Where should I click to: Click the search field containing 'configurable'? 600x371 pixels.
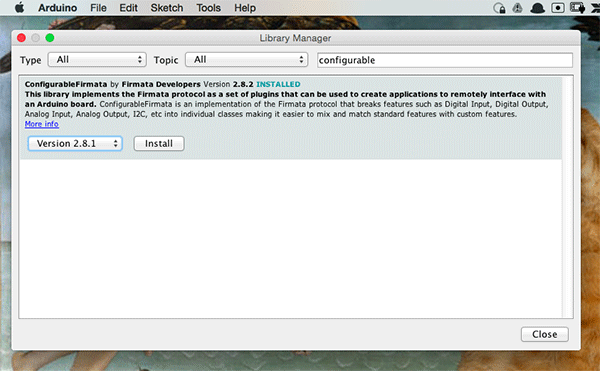point(445,60)
